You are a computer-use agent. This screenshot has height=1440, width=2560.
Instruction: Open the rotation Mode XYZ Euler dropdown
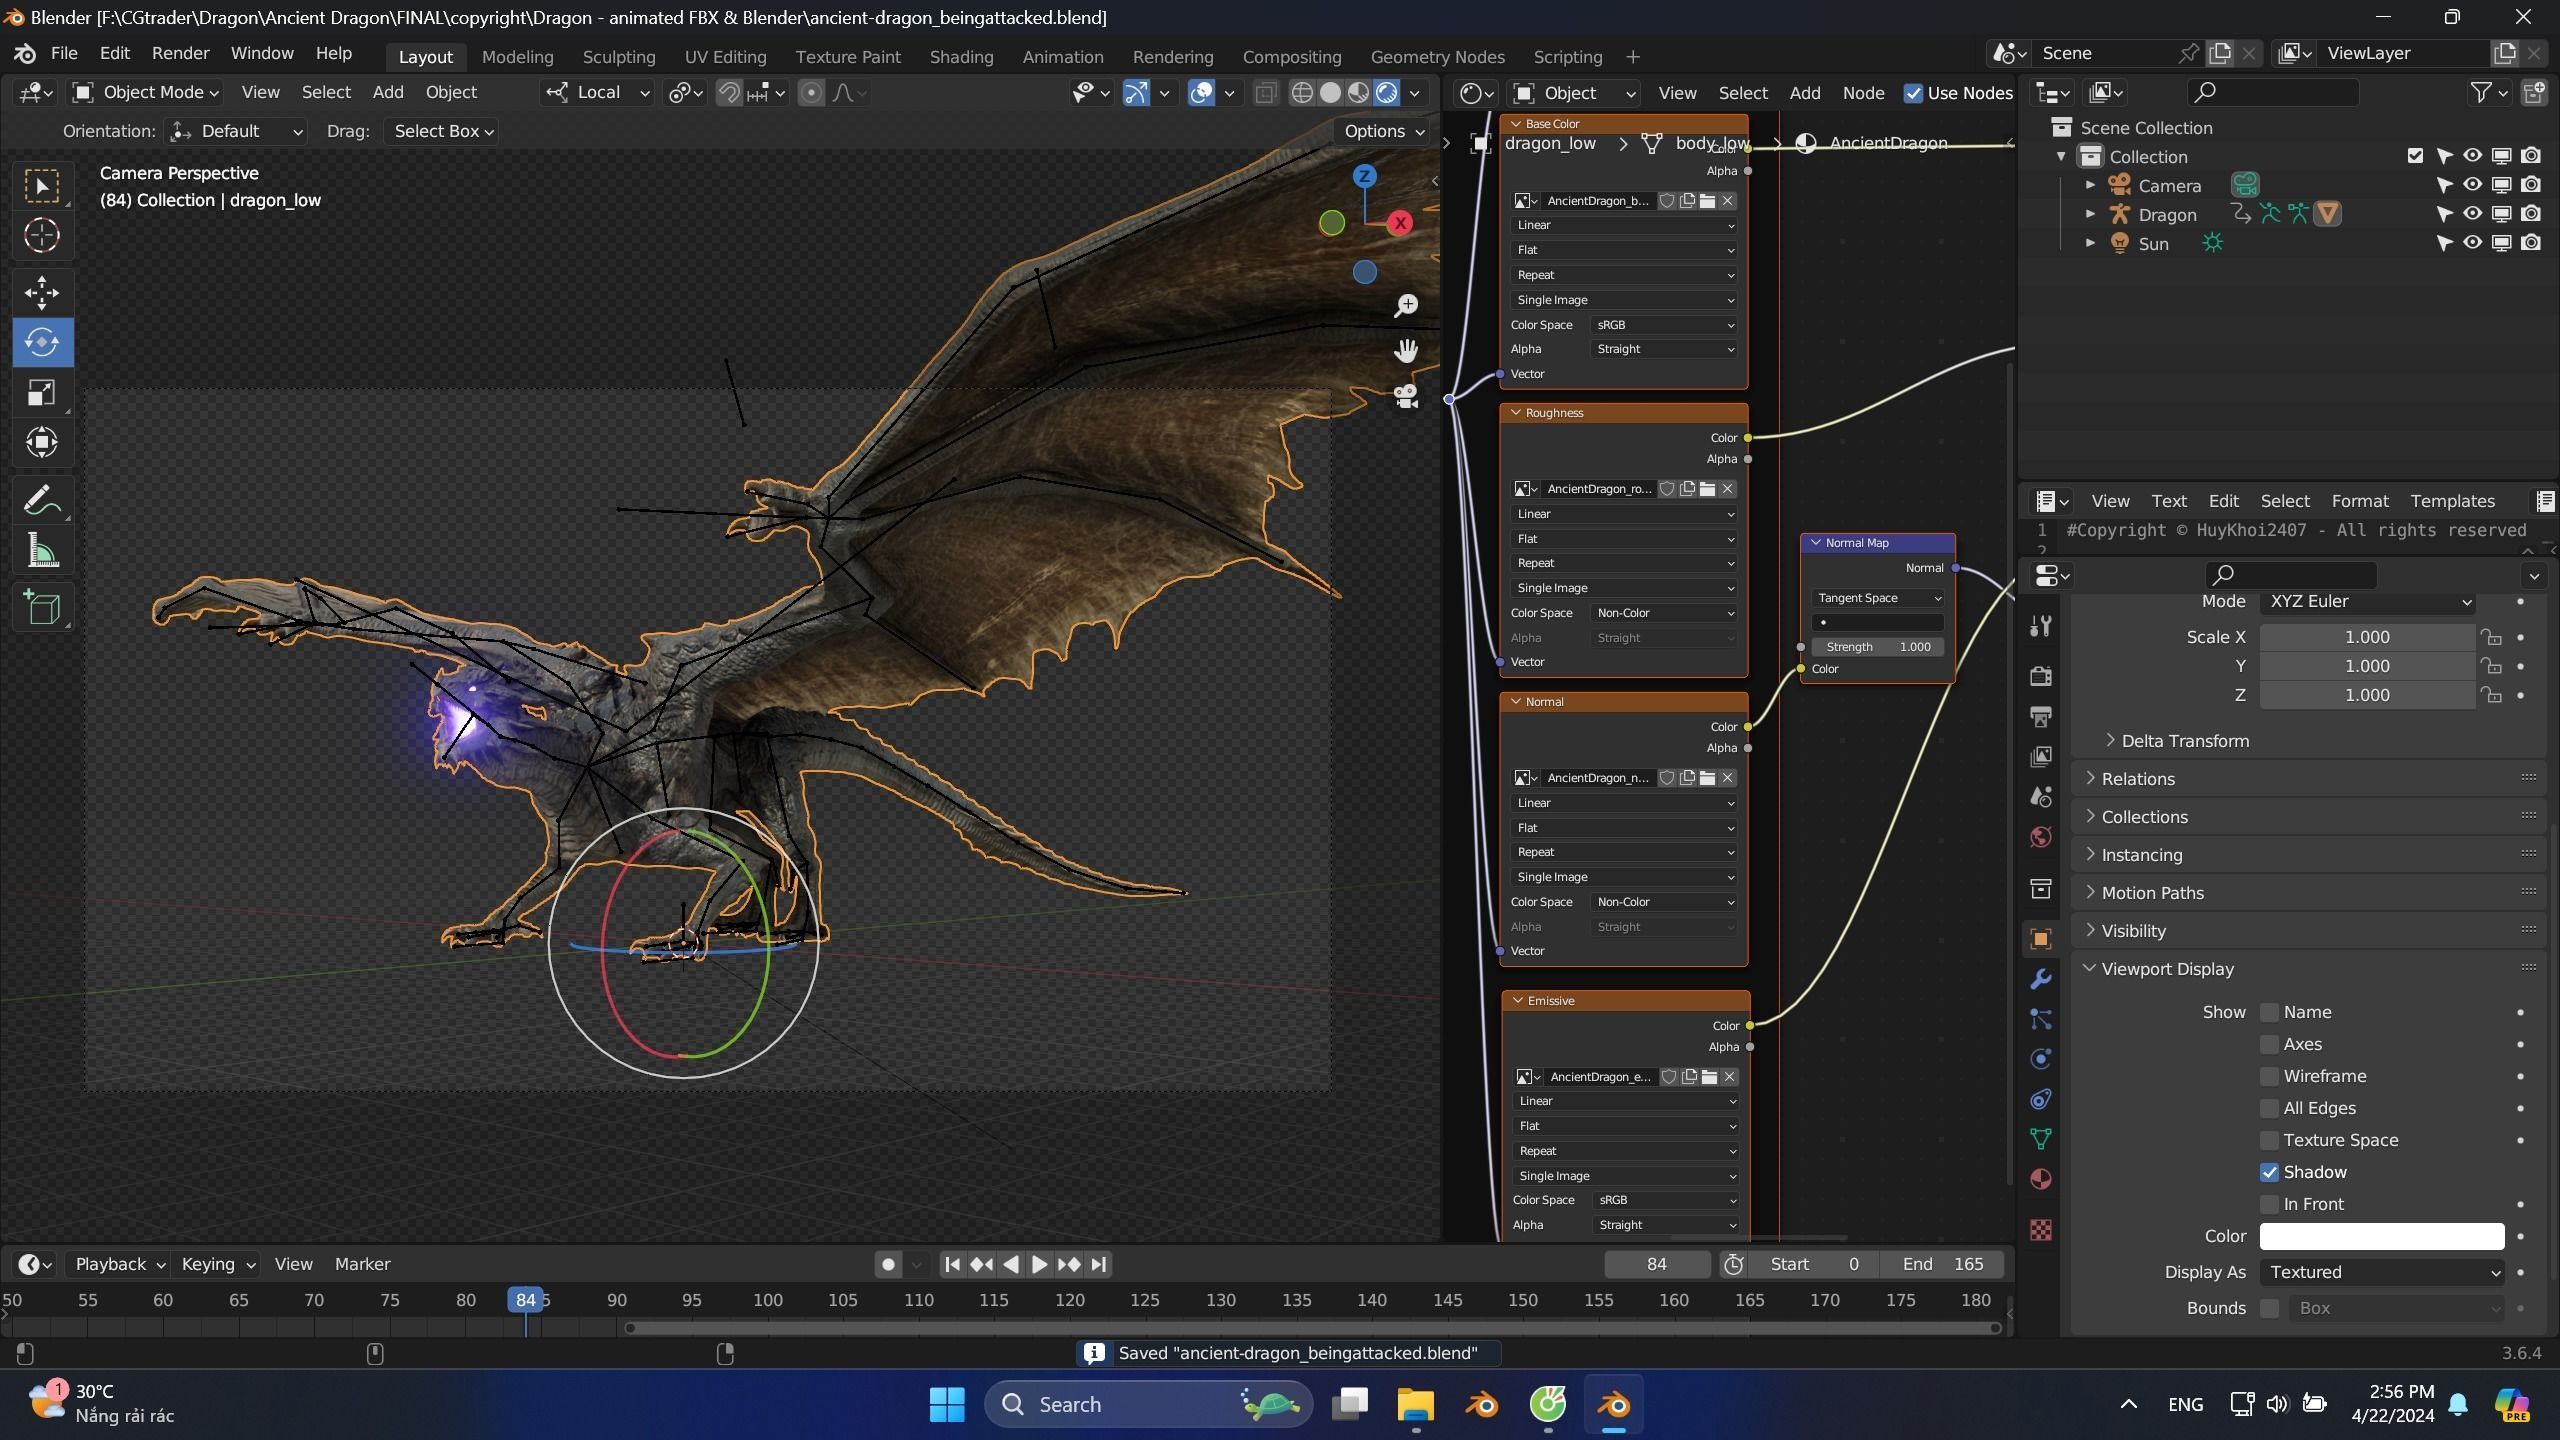tap(2367, 602)
